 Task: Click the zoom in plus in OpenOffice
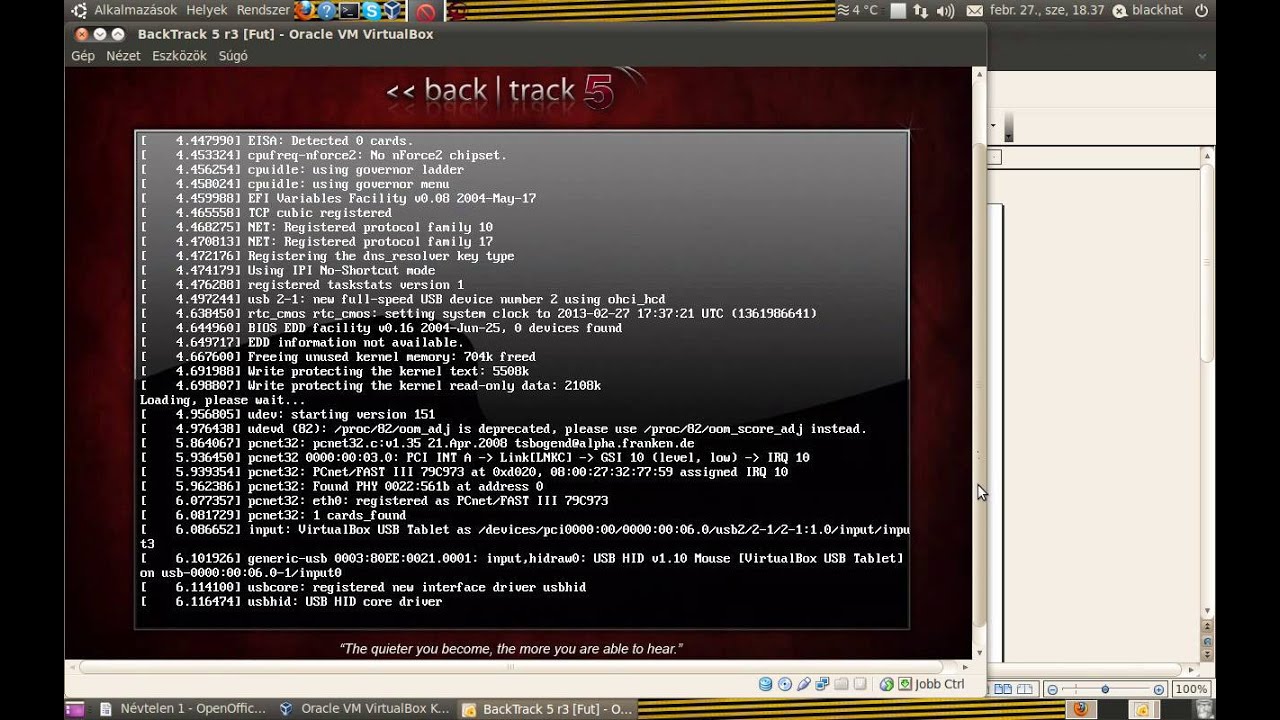1158,689
